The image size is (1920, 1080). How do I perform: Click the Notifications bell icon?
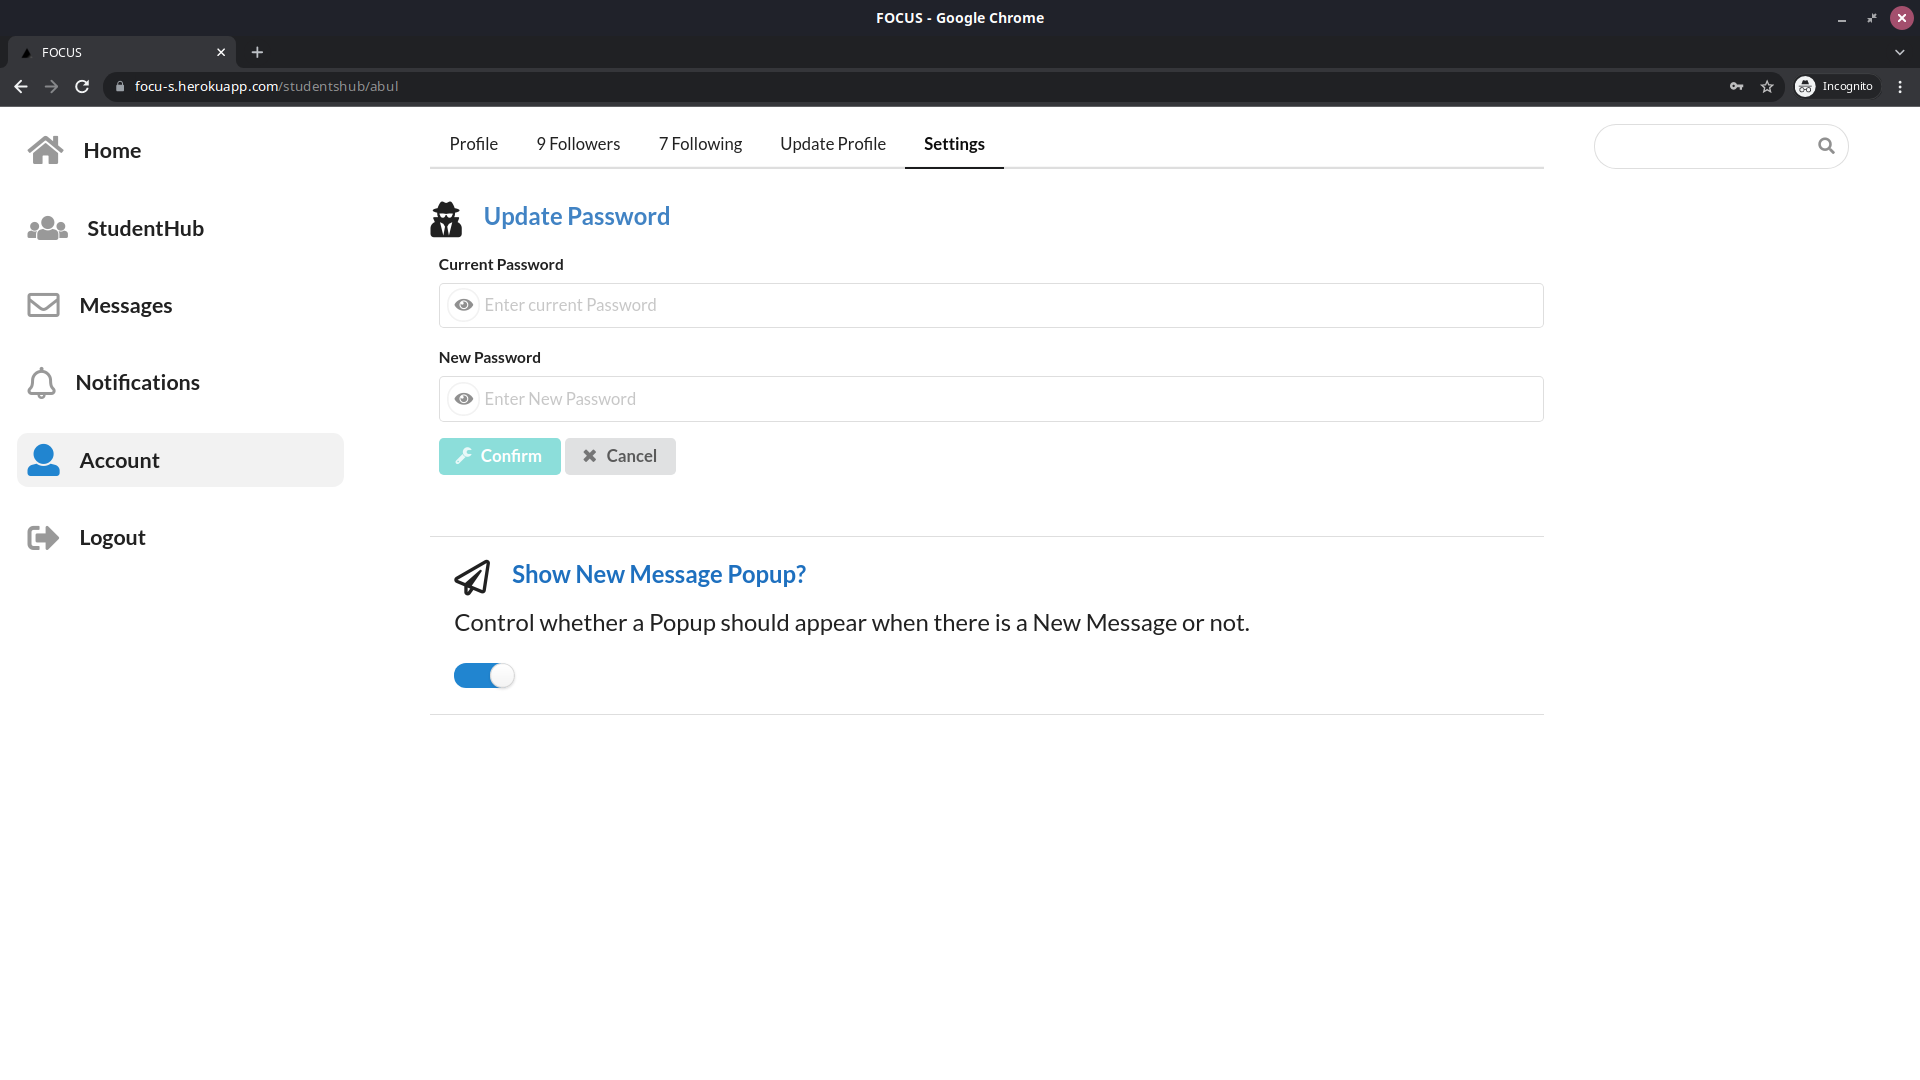click(41, 383)
